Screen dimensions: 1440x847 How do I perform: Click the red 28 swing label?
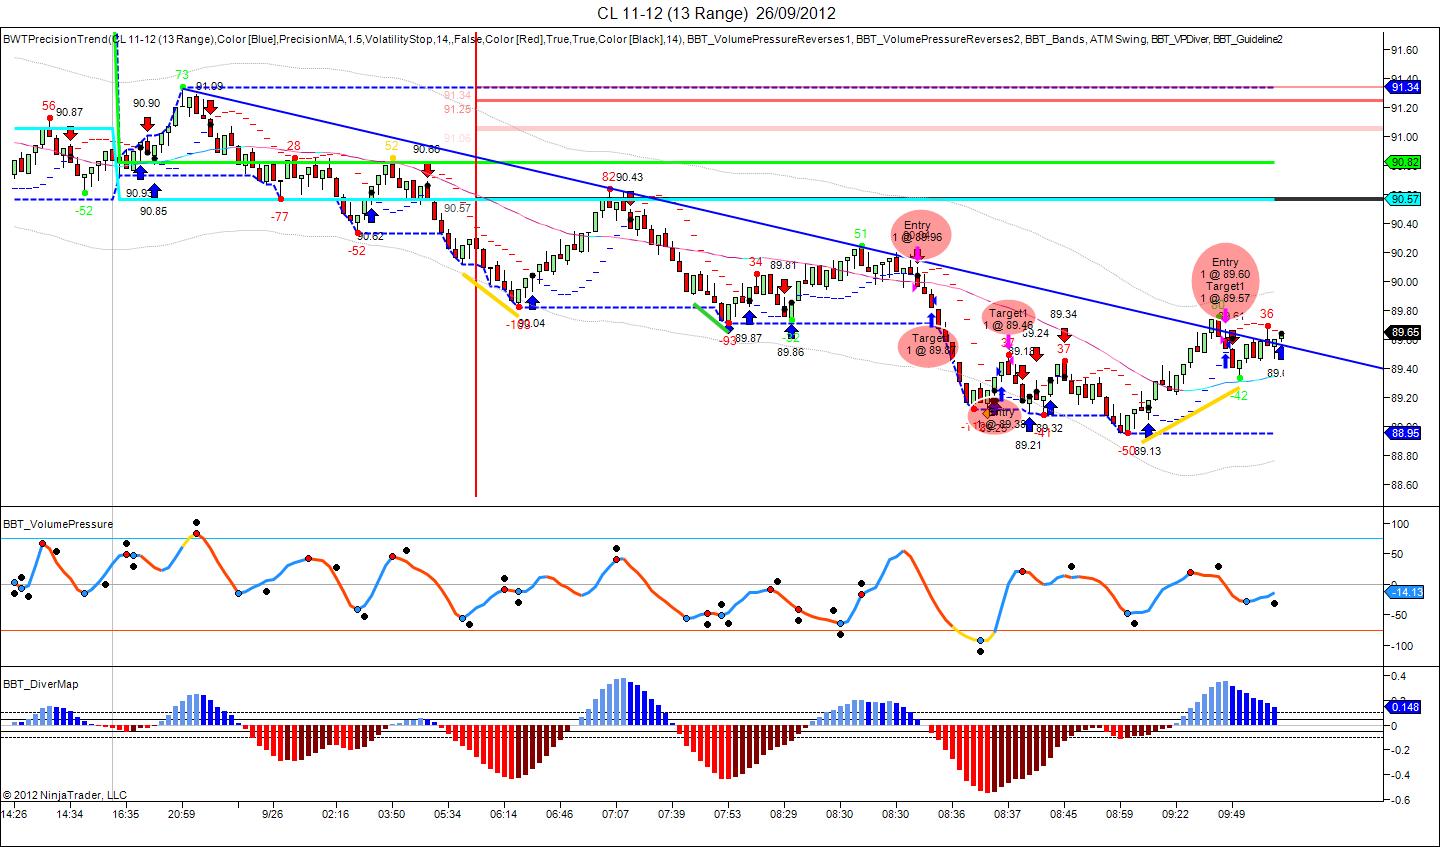pyautogui.click(x=294, y=146)
